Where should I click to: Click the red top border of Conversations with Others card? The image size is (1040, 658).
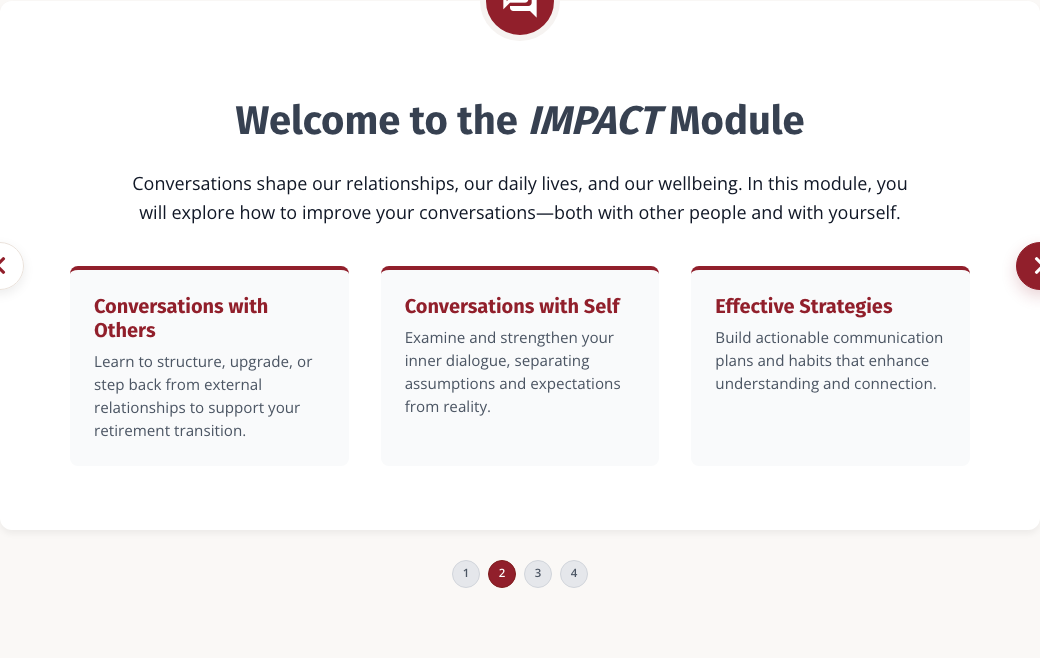[210, 268]
